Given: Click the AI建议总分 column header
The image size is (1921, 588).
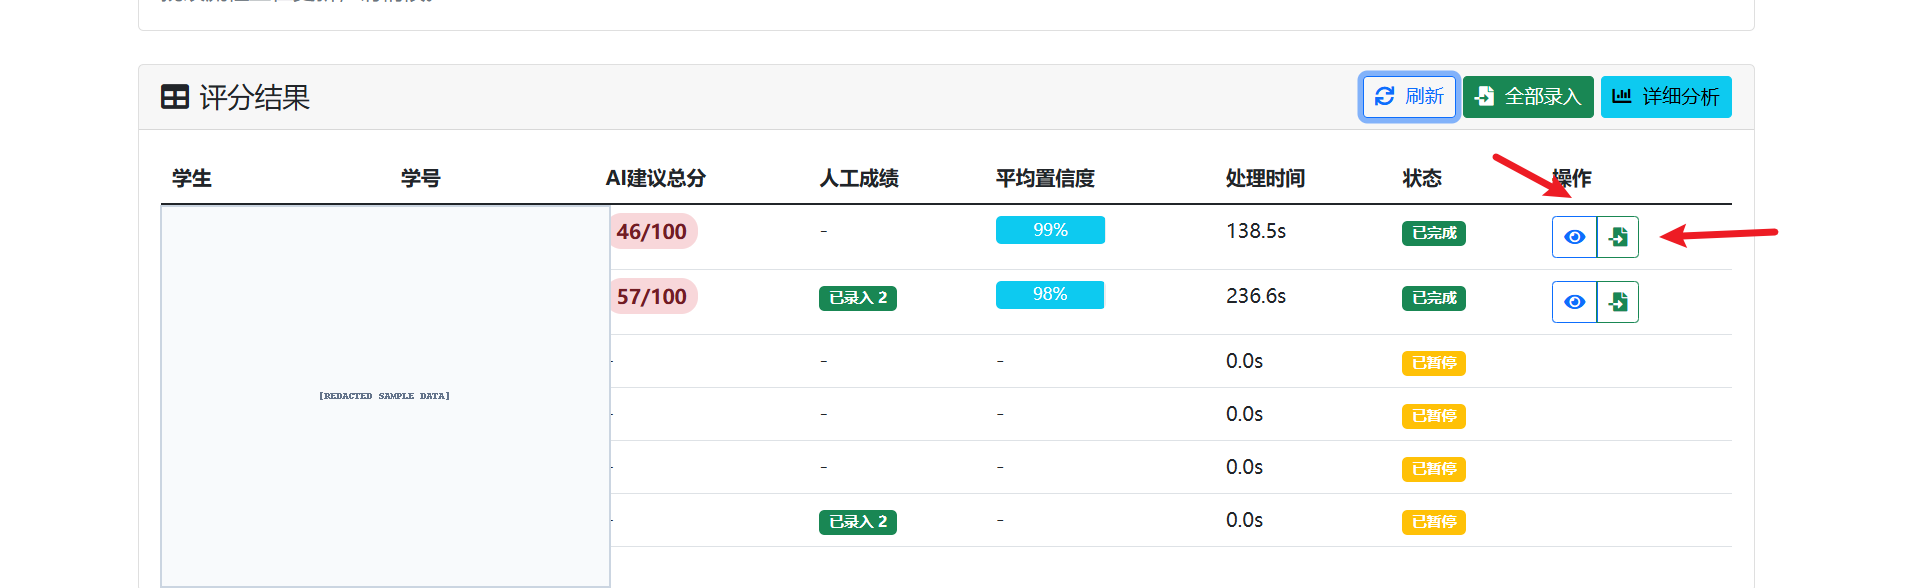Looking at the screenshot, I should coord(656,178).
